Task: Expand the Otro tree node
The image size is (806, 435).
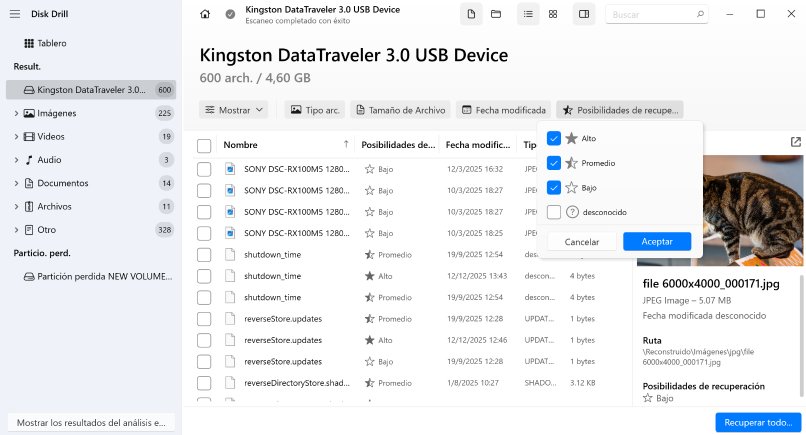Action: pyautogui.click(x=16, y=230)
